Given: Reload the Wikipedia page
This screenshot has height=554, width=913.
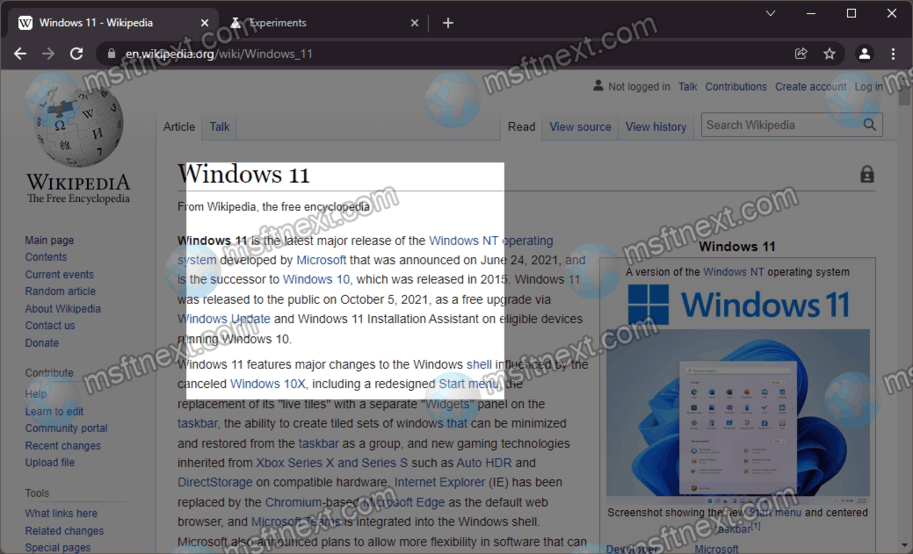Looking at the screenshot, I should pyautogui.click(x=76, y=54).
